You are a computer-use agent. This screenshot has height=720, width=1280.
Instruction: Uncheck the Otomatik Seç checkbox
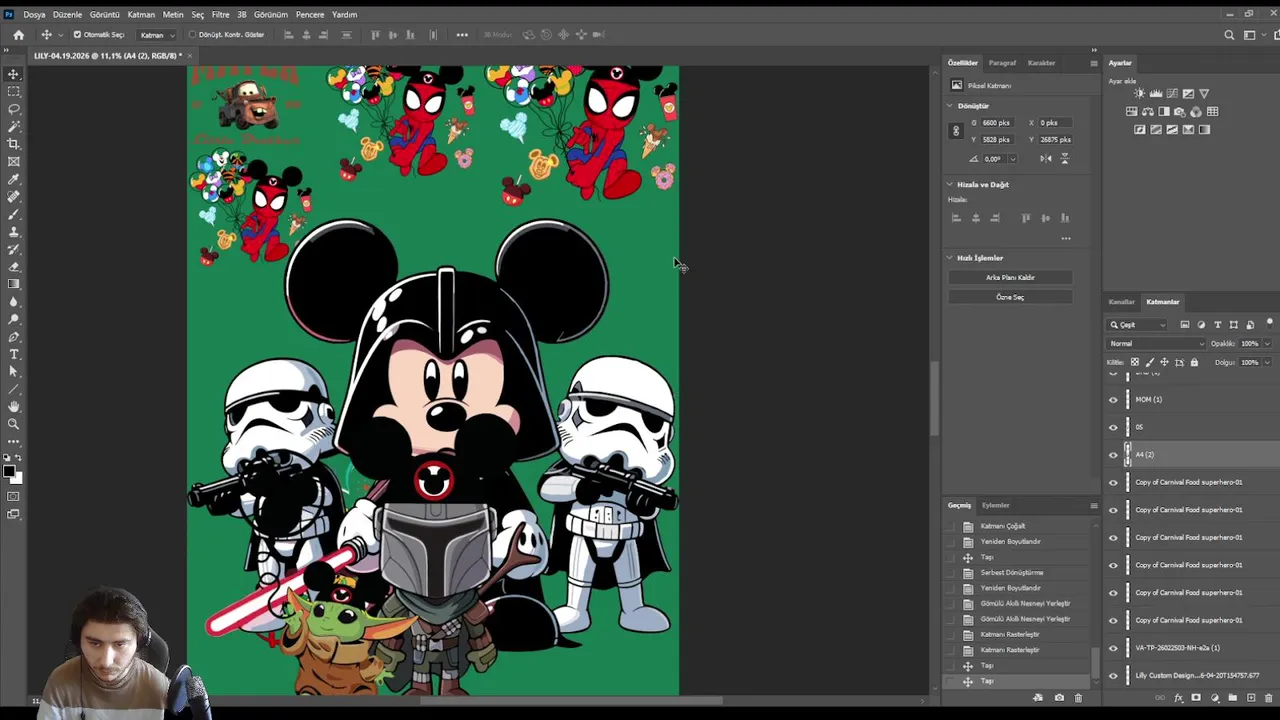tap(77, 35)
